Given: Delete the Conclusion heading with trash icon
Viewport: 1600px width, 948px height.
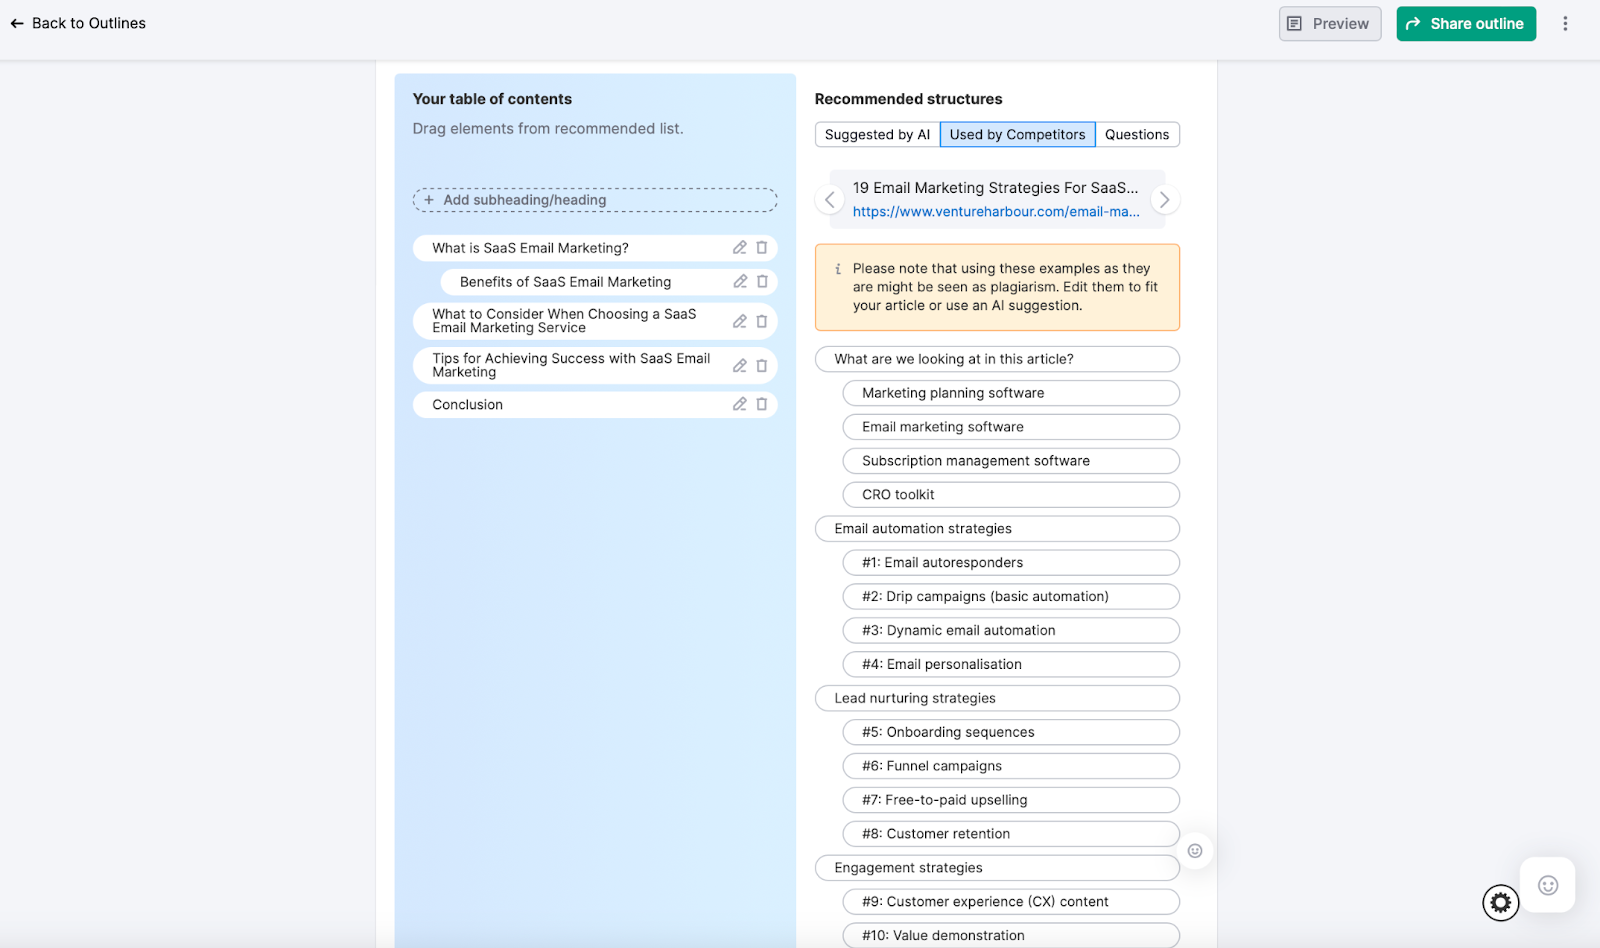Looking at the screenshot, I should (762, 404).
